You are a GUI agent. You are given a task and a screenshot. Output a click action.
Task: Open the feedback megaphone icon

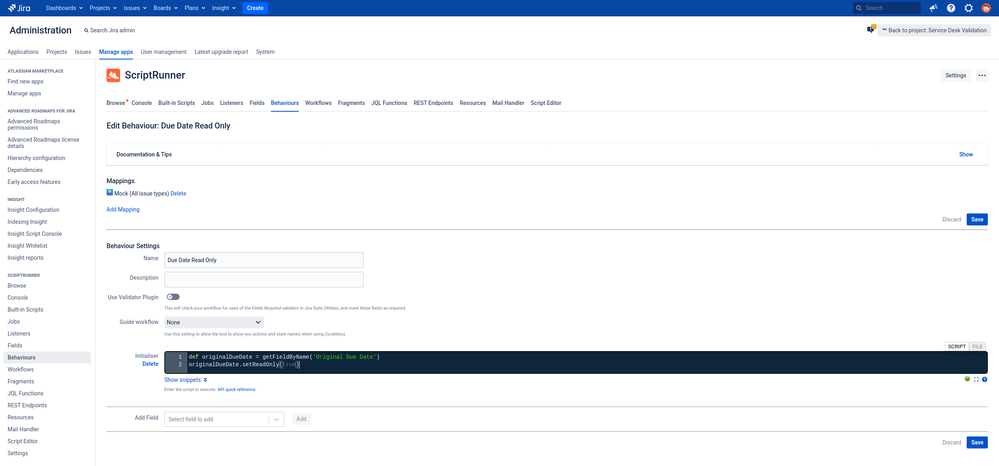933,8
